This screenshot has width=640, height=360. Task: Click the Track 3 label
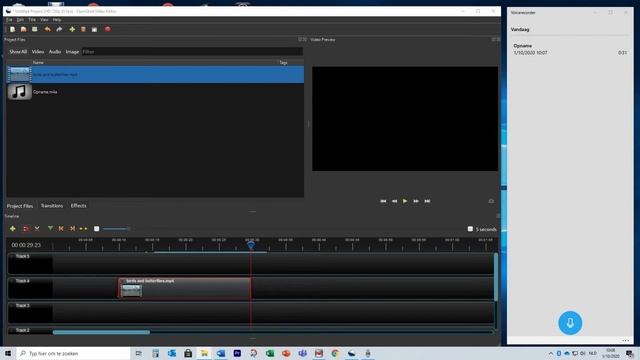pos(22,306)
